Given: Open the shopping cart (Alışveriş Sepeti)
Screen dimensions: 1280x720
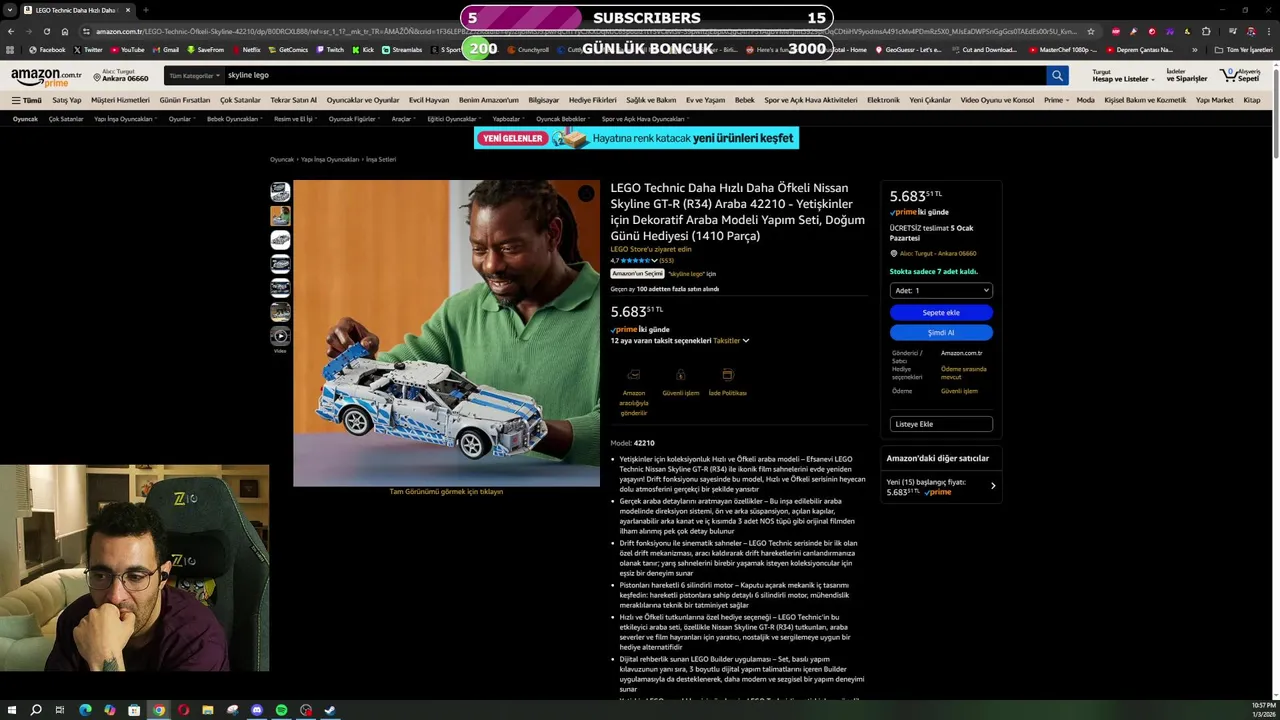Looking at the screenshot, I should tap(1241, 75).
